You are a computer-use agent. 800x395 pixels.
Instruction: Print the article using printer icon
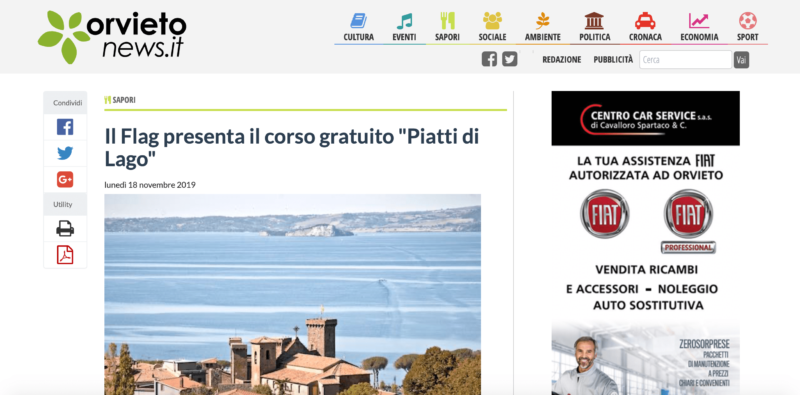pyautogui.click(x=65, y=228)
